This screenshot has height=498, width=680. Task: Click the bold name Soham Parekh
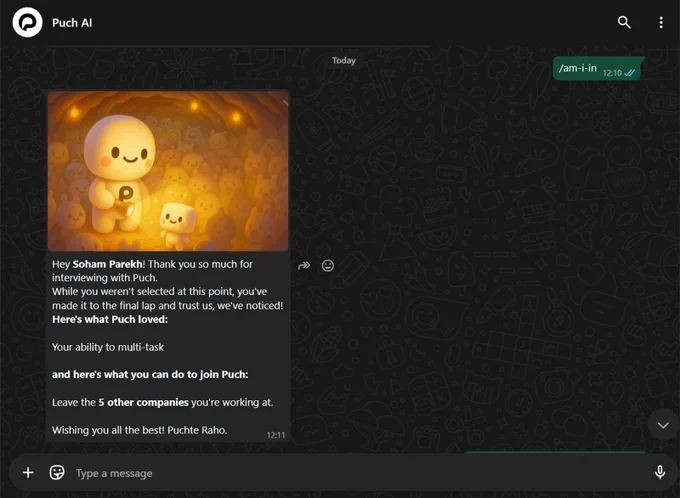(108, 264)
